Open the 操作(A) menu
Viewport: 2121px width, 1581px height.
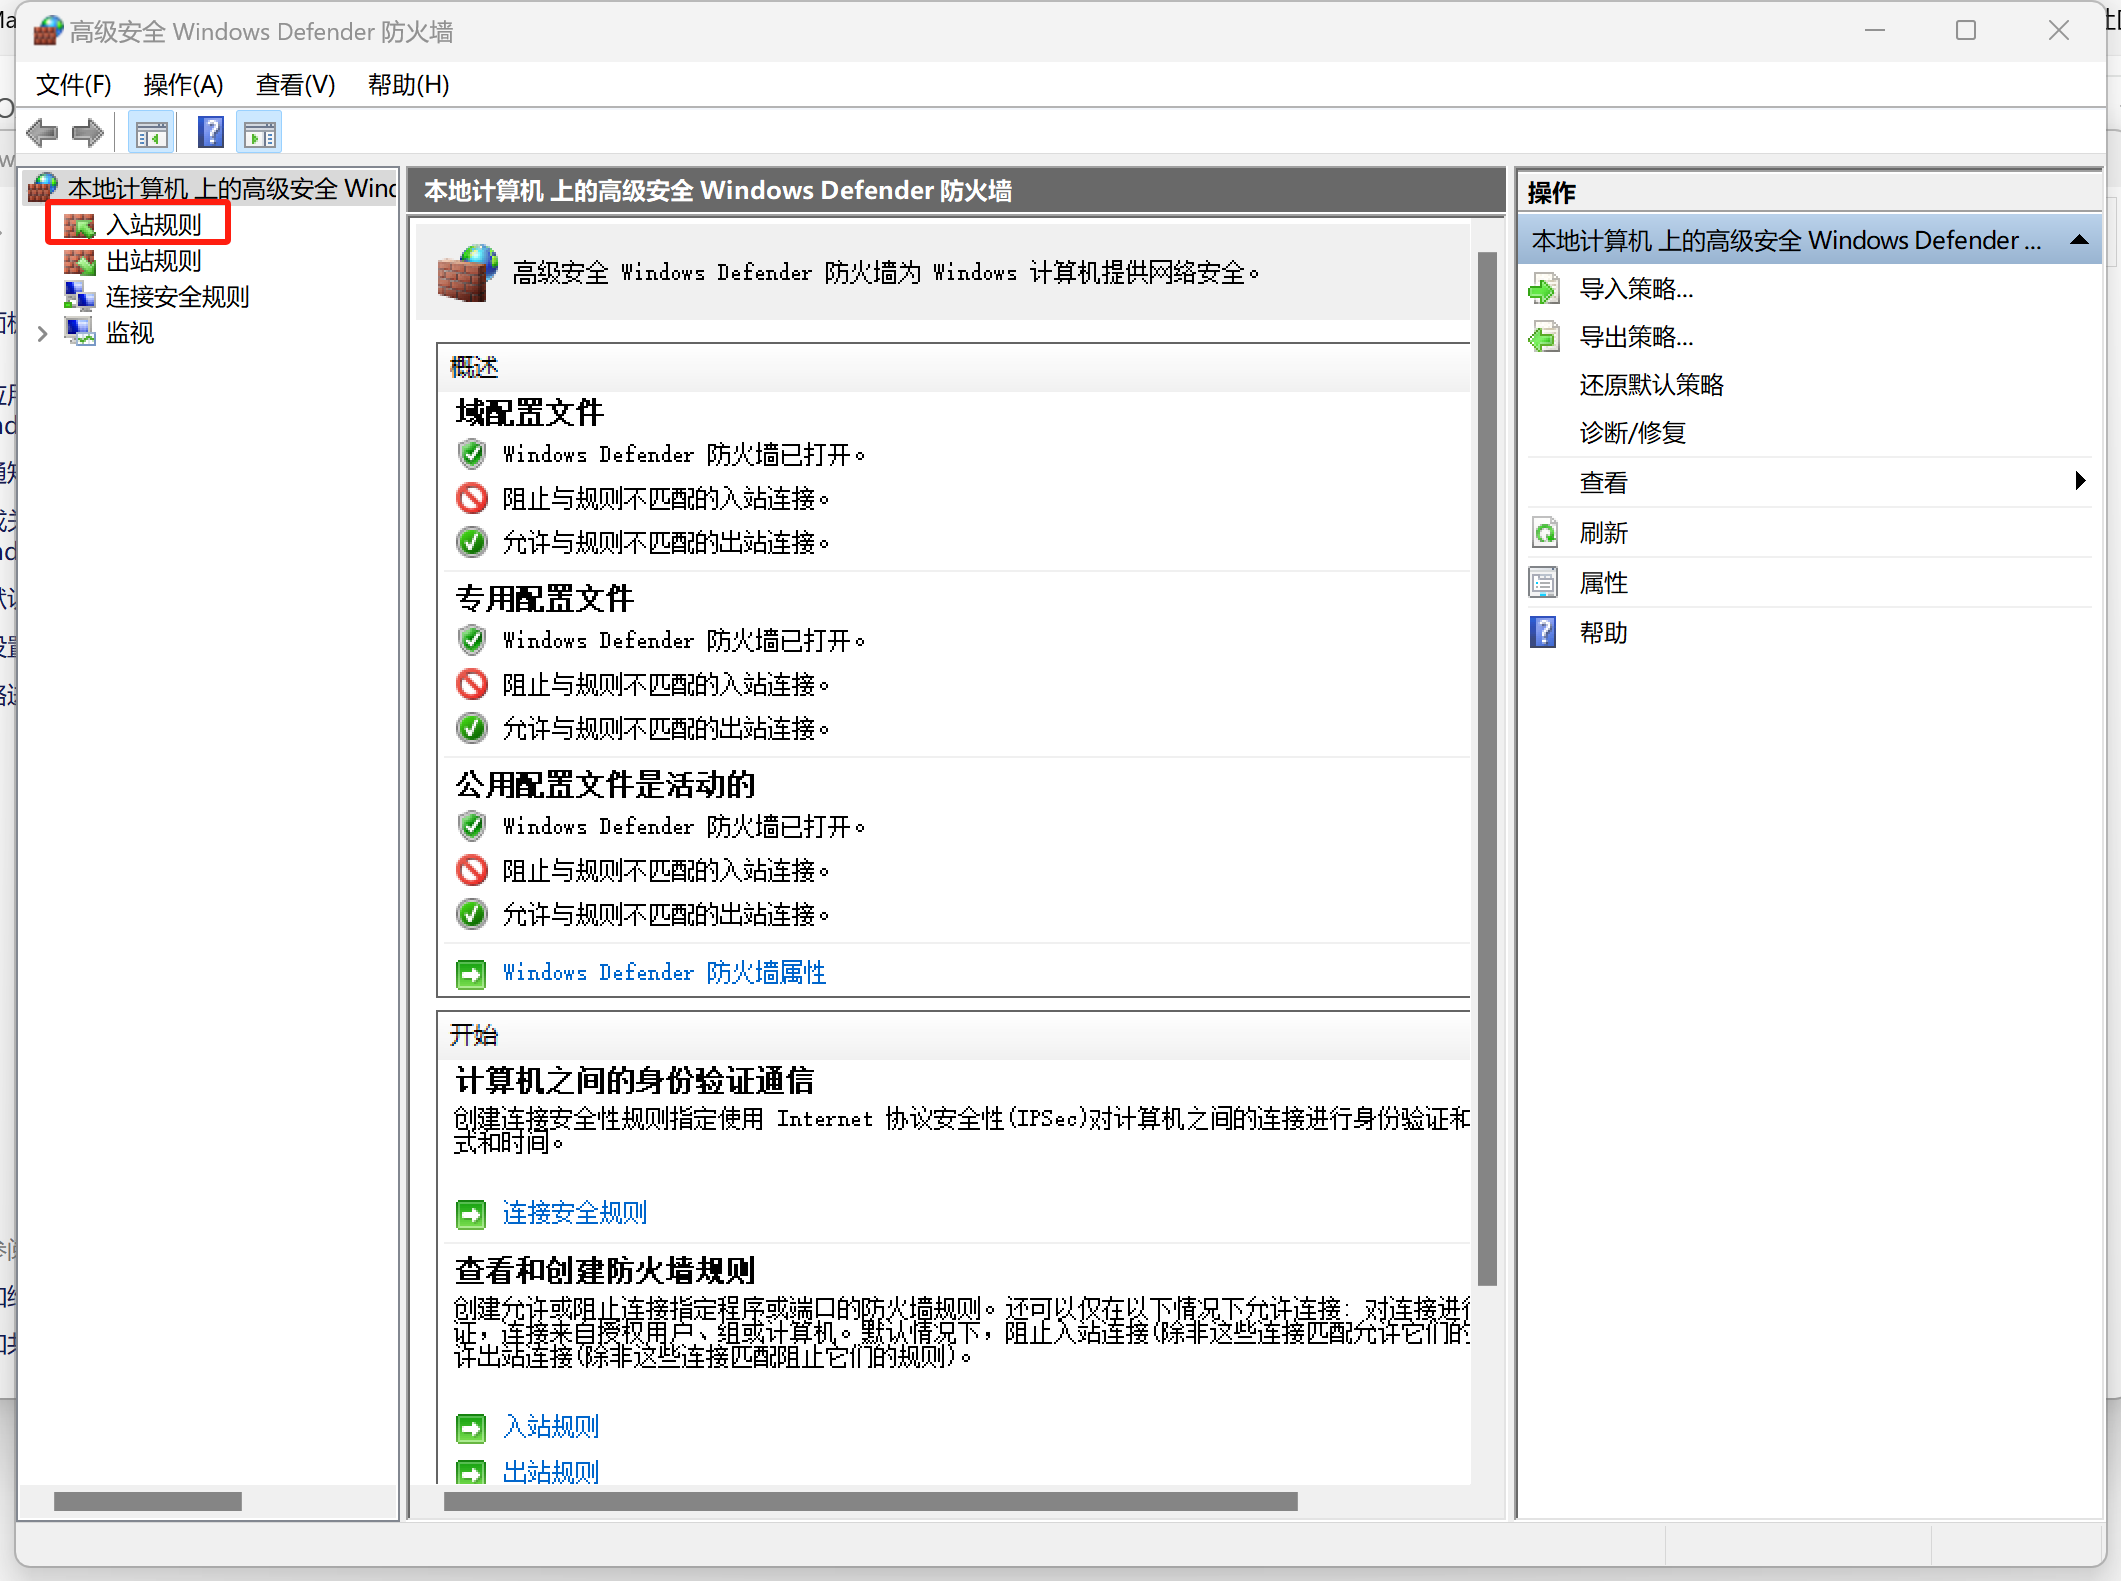pyautogui.click(x=183, y=85)
